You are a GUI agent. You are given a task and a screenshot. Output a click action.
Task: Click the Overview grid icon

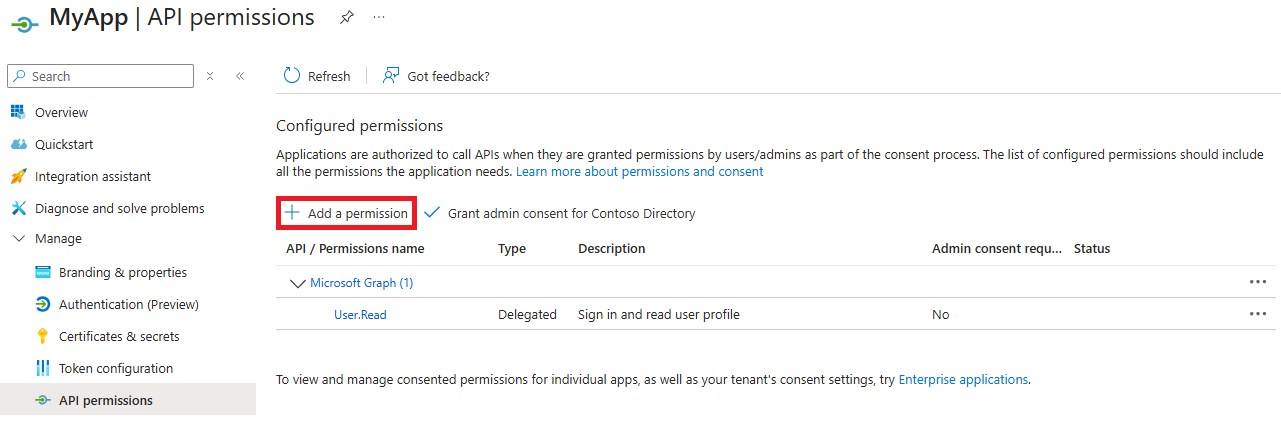pyautogui.click(x=17, y=112)
